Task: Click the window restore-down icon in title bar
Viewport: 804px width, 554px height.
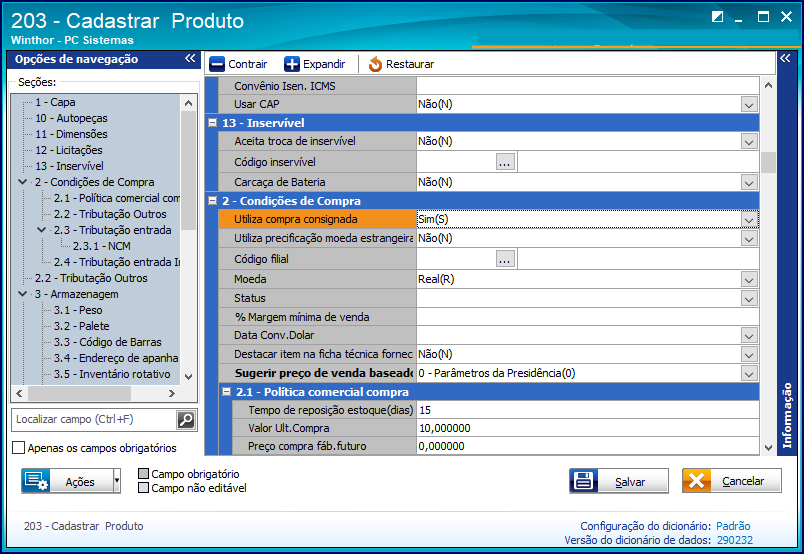Action: (x=717, y=17)
